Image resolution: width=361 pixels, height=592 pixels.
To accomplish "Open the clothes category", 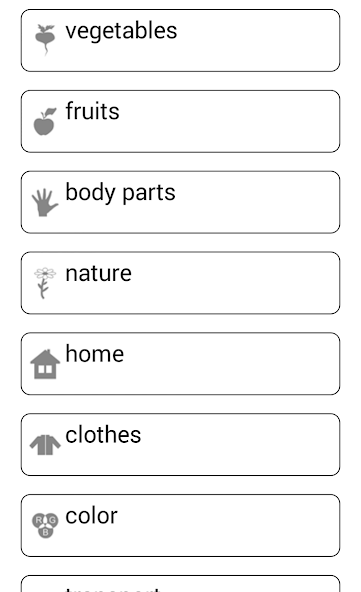I will point(180,444).
